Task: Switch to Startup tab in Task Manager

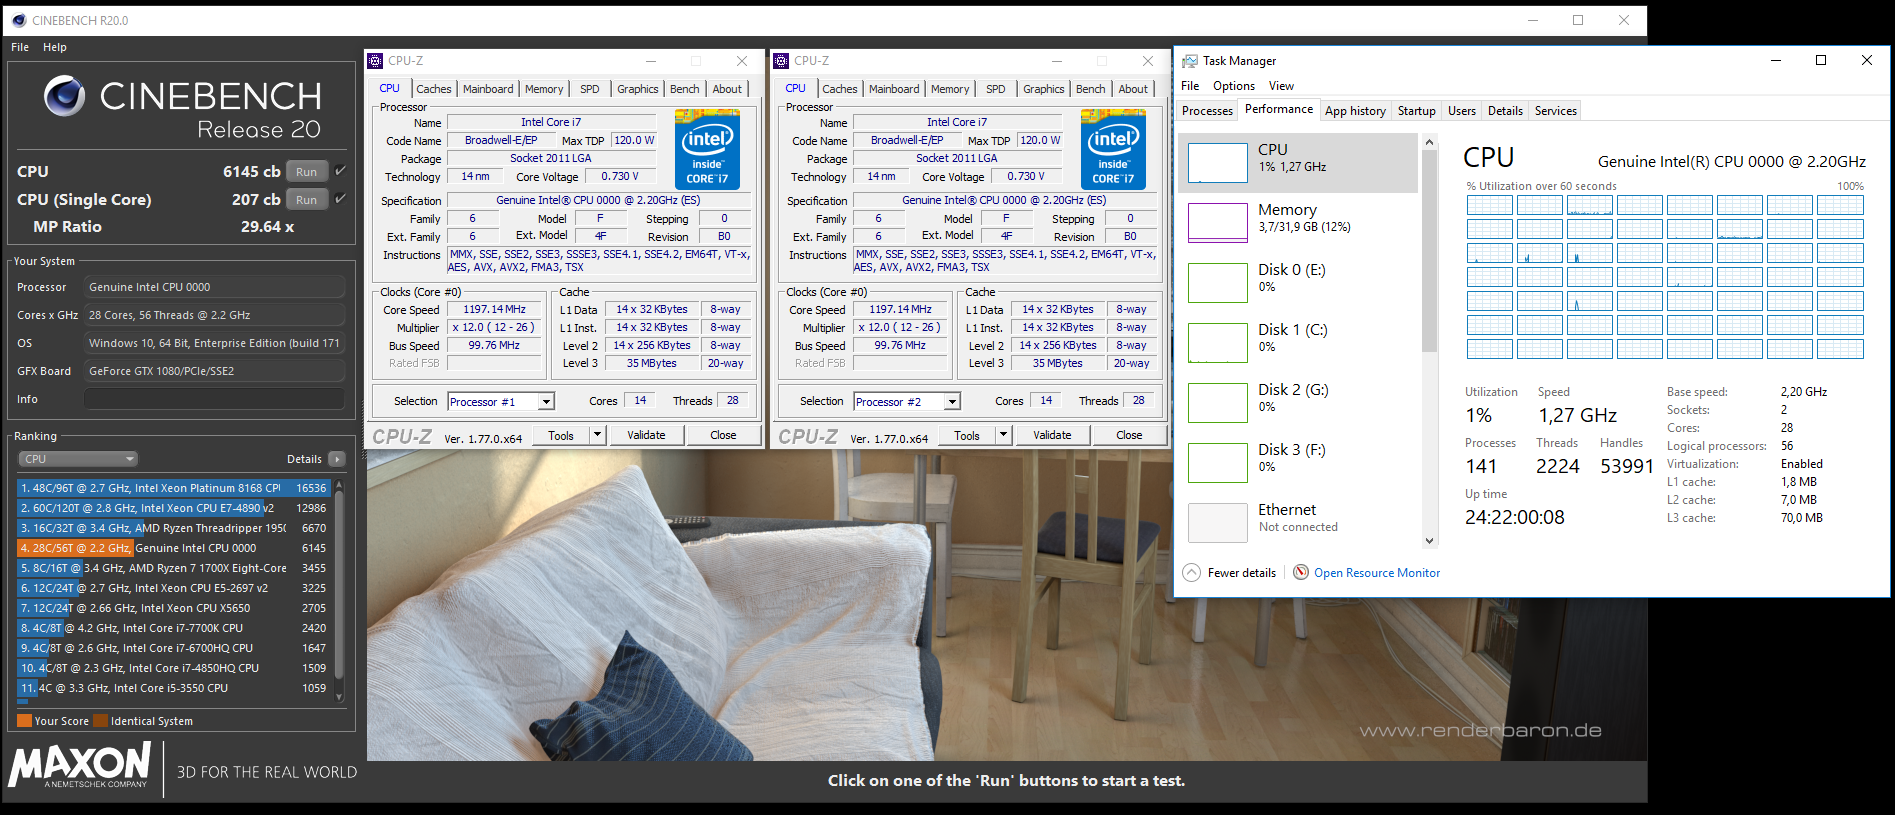Action: point(1416,111)
